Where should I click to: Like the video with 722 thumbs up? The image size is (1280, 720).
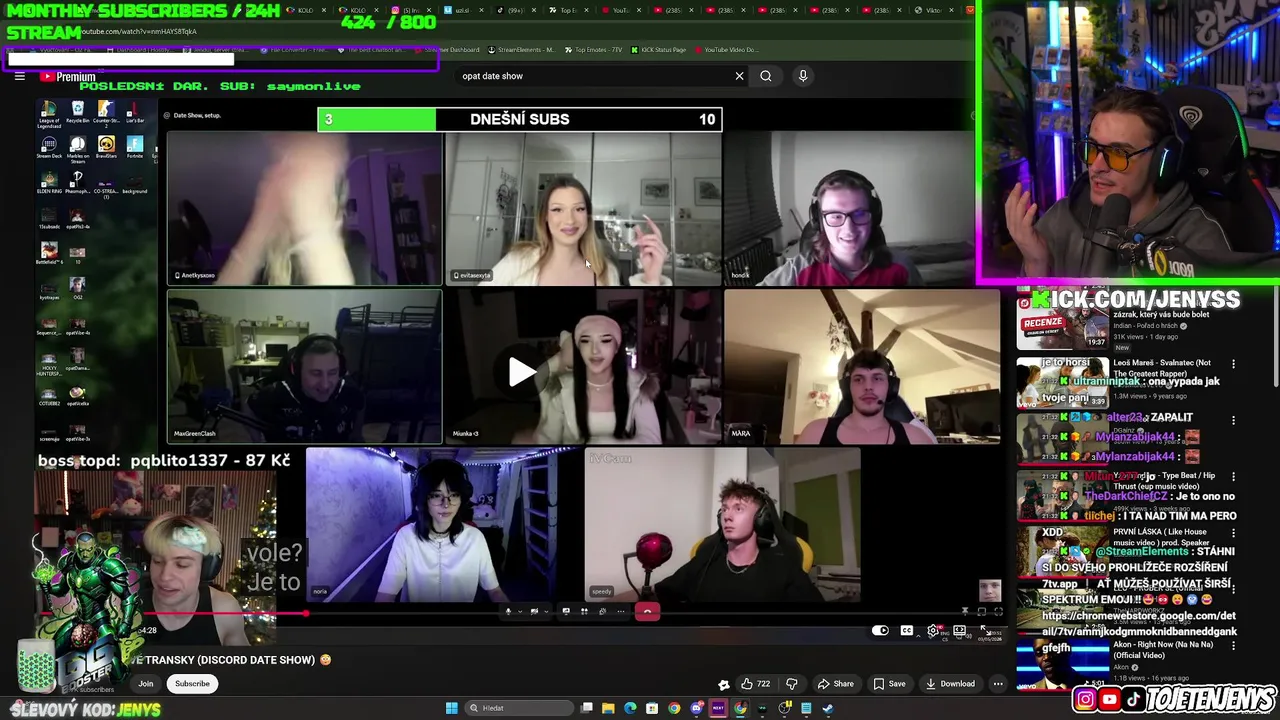[x=755, y=684]
